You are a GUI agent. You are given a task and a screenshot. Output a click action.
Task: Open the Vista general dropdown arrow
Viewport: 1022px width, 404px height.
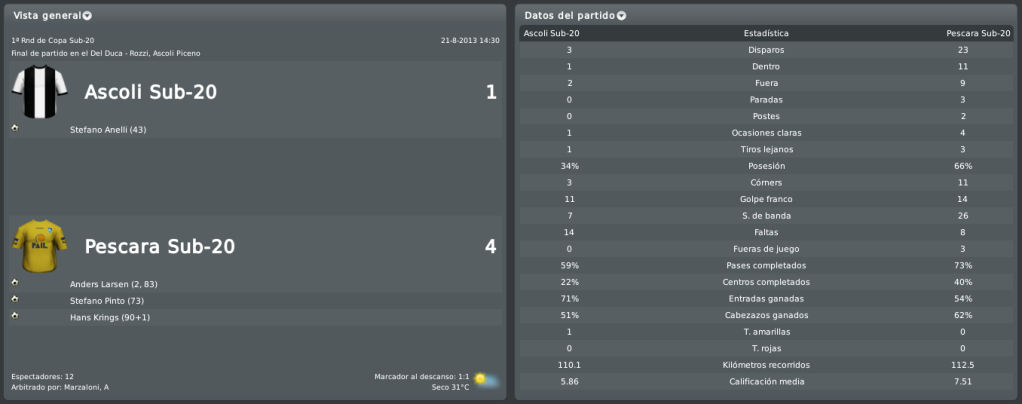87,16
